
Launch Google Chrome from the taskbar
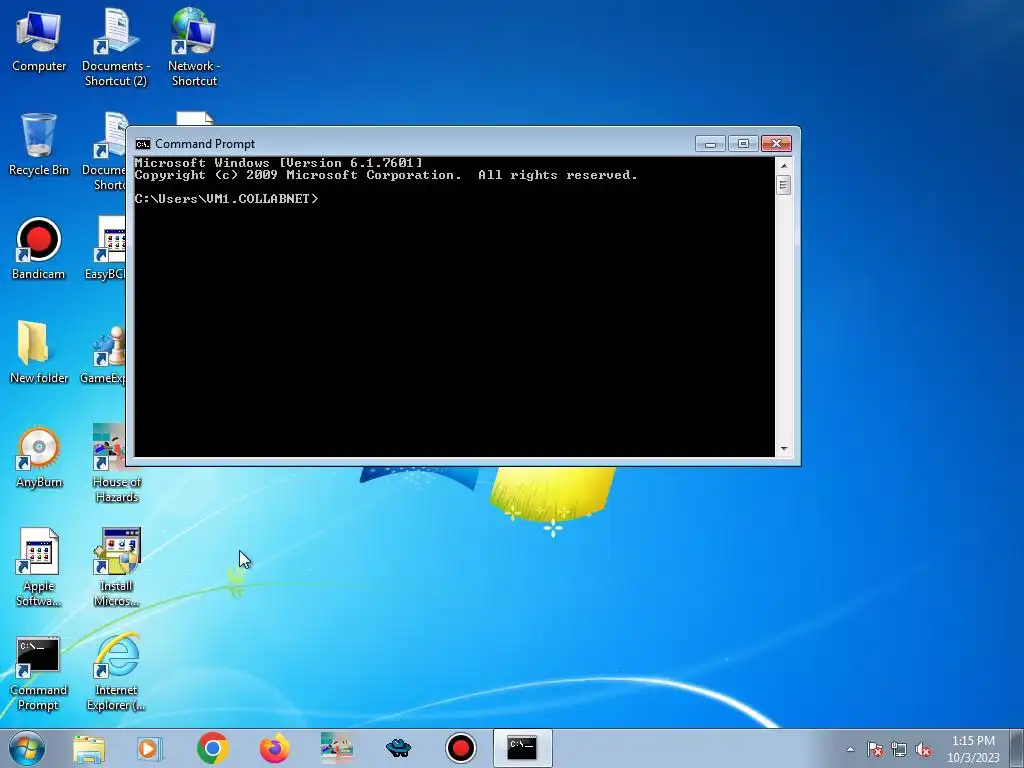[212, 748]
